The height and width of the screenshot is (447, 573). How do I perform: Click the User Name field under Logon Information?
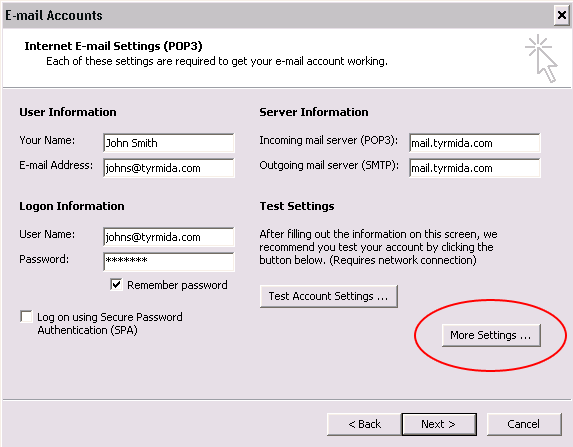tap(168, 237)
